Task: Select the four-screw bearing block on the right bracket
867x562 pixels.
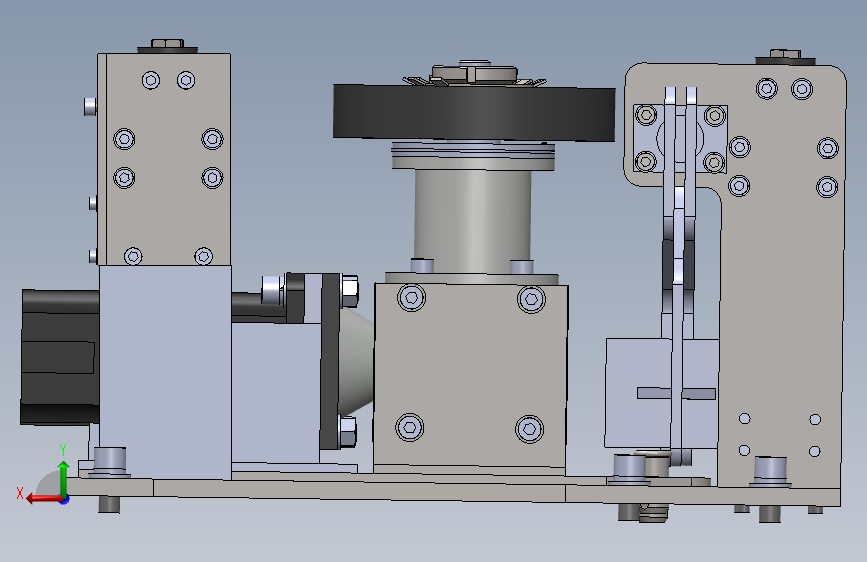Action: [x=681, y=139]
